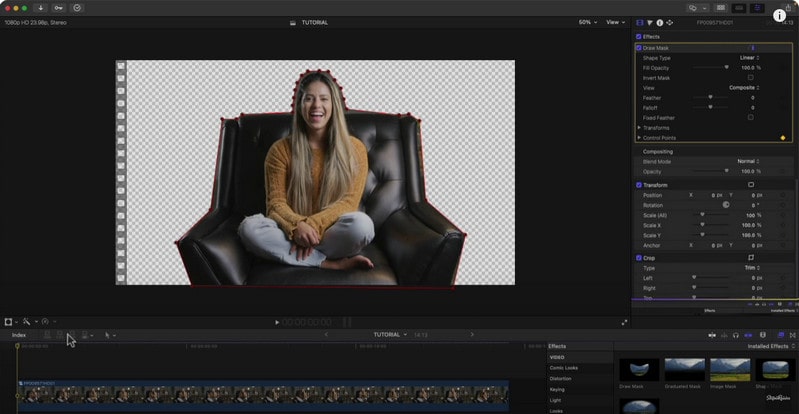799x414 pixels.
Task: Open the clip appearance icon in timeline
Action: click(x=763, y=335)
